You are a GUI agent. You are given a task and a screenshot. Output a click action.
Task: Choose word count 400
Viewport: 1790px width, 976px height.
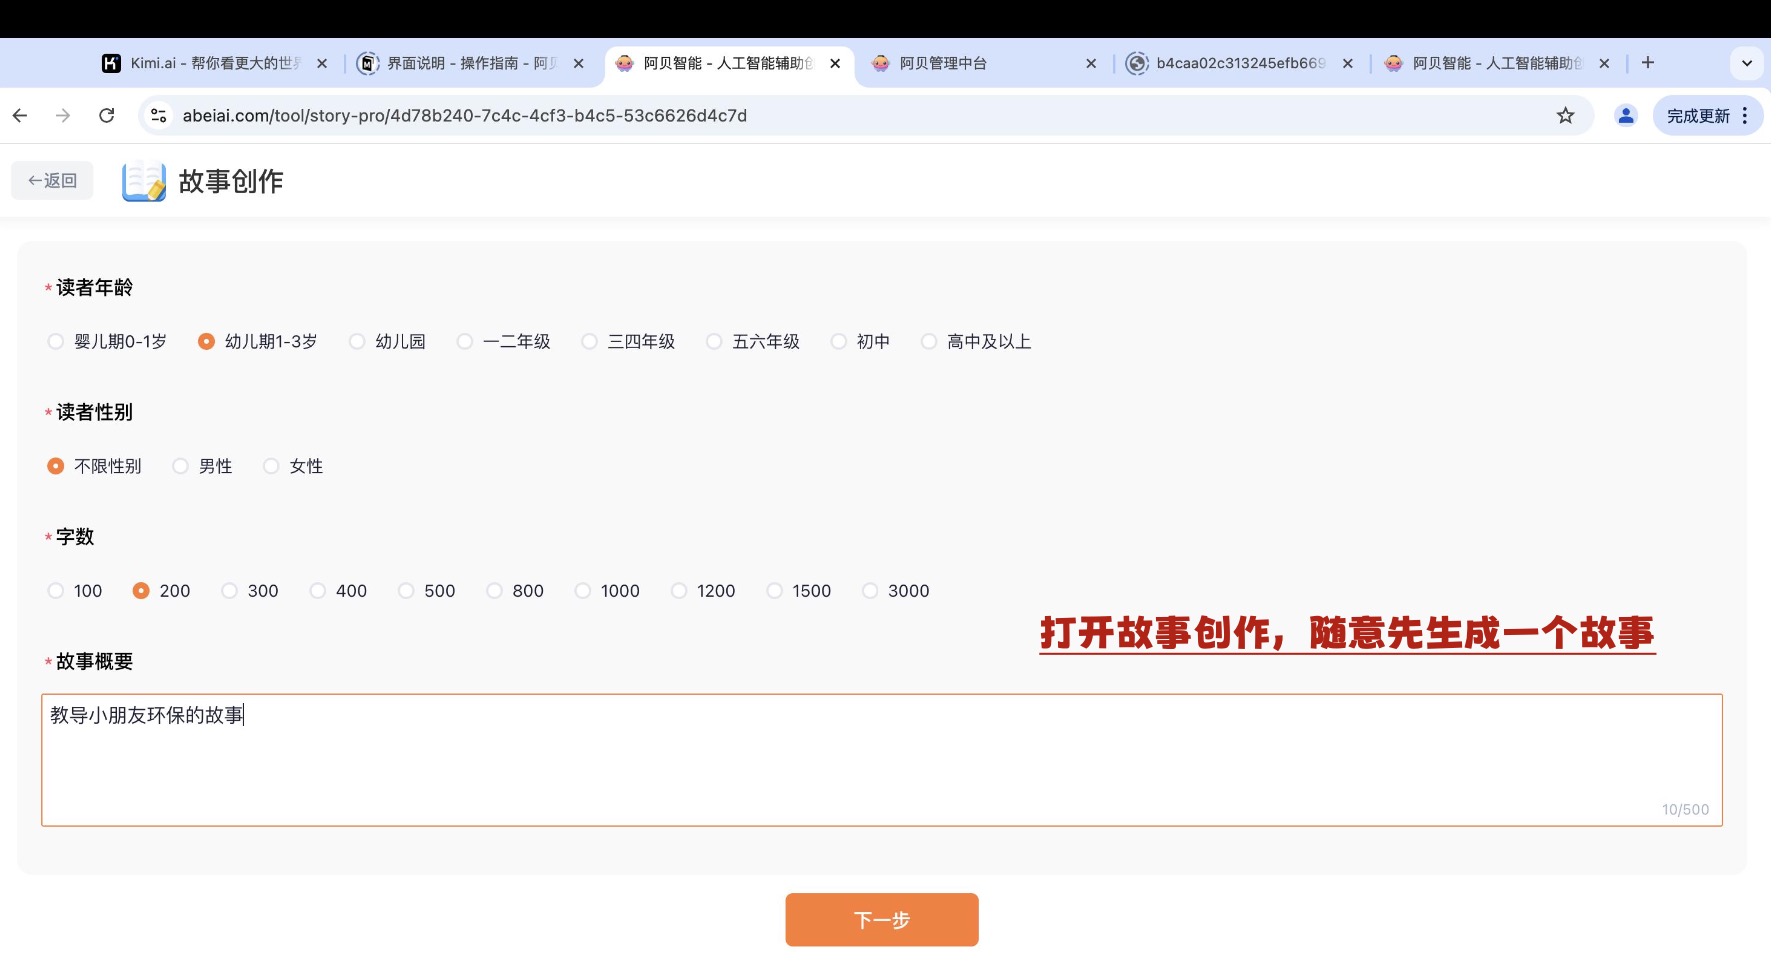(x=338, y=591)
